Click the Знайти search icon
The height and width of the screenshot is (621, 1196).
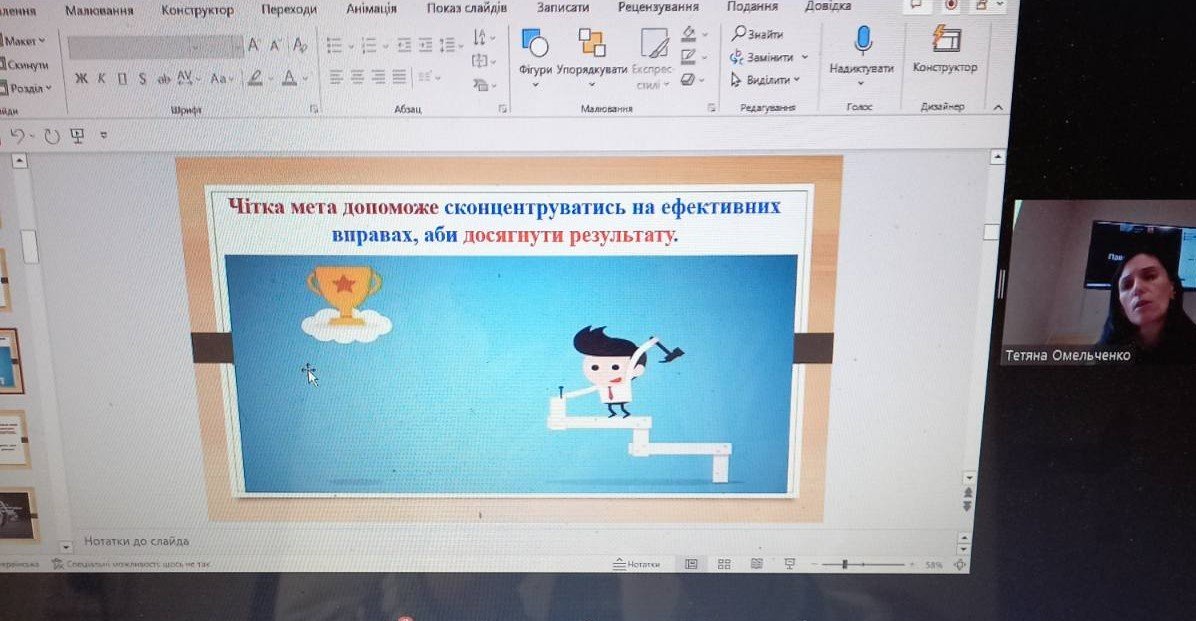[740, 34]
